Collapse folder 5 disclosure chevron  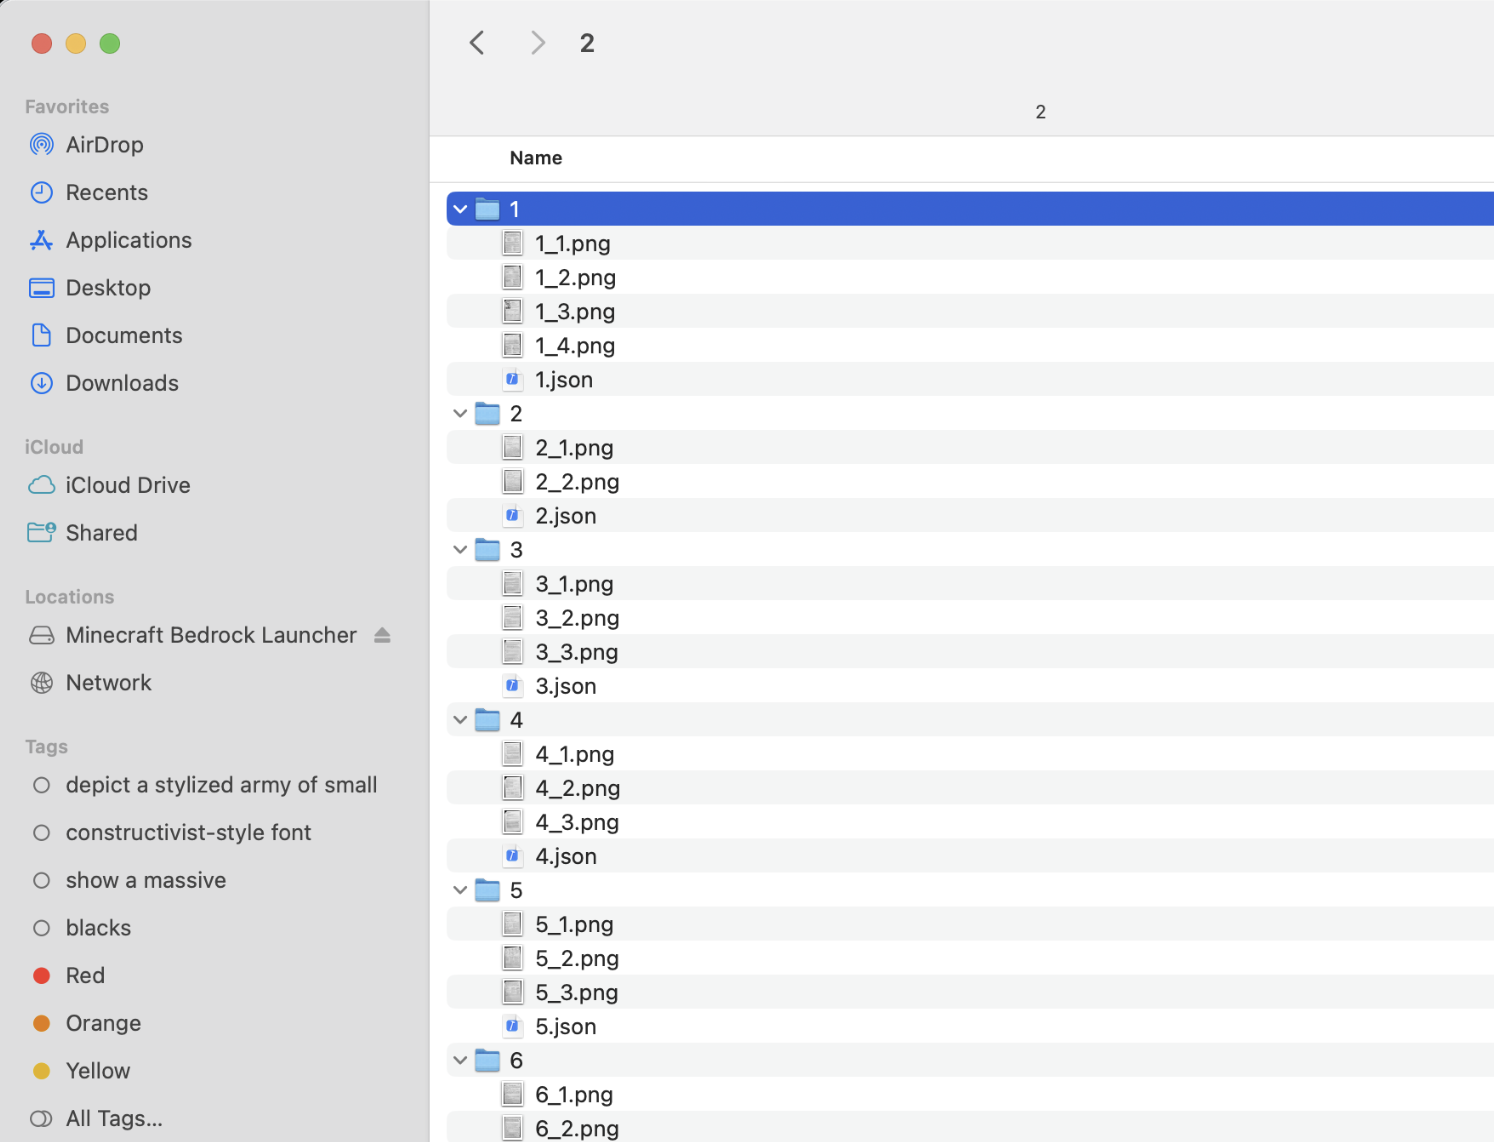click(460, 890)
